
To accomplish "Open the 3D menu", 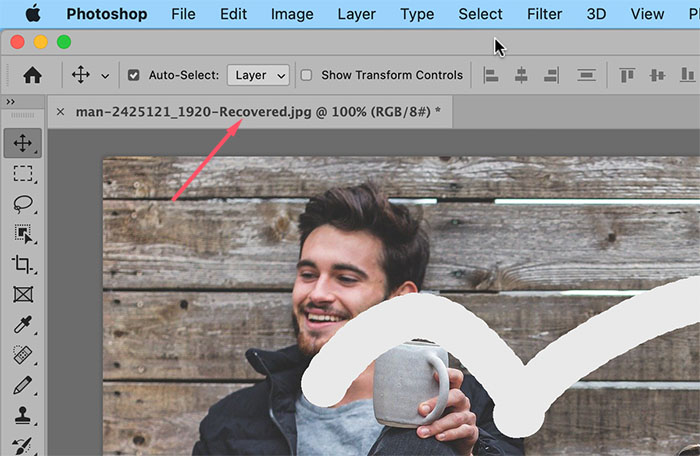I will [x=596, y=14].
